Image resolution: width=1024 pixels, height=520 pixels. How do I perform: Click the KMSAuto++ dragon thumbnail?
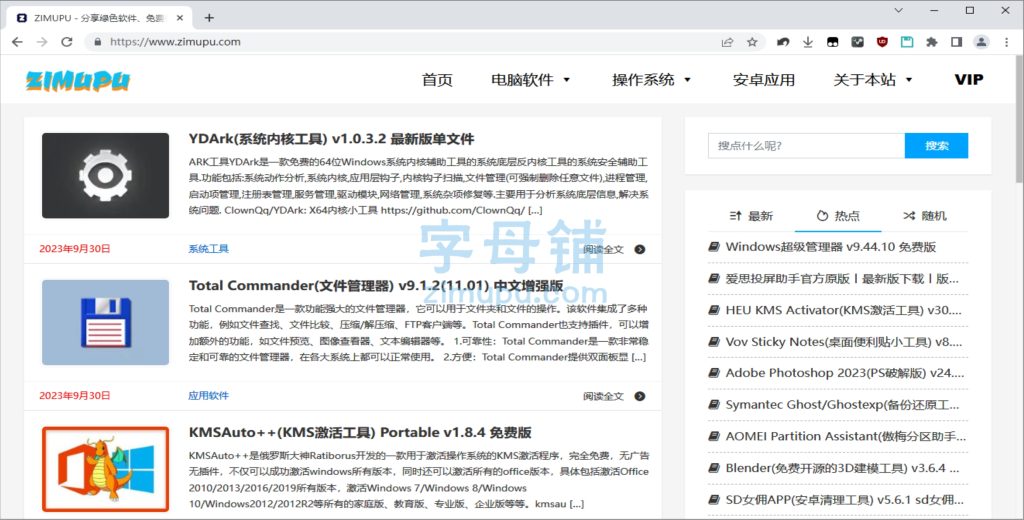tap(105, 469)
